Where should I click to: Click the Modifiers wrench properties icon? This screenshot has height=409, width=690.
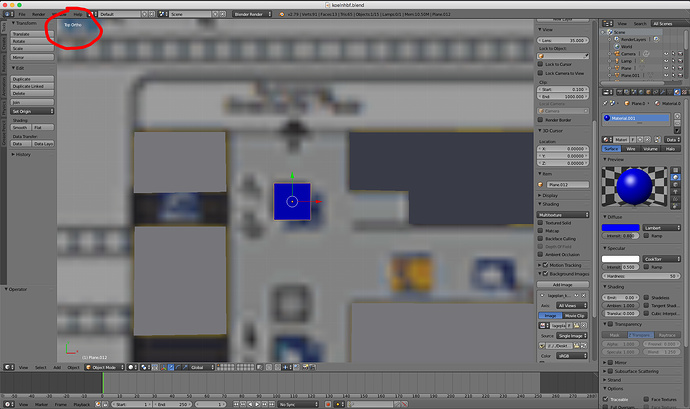tap(663, 92)
